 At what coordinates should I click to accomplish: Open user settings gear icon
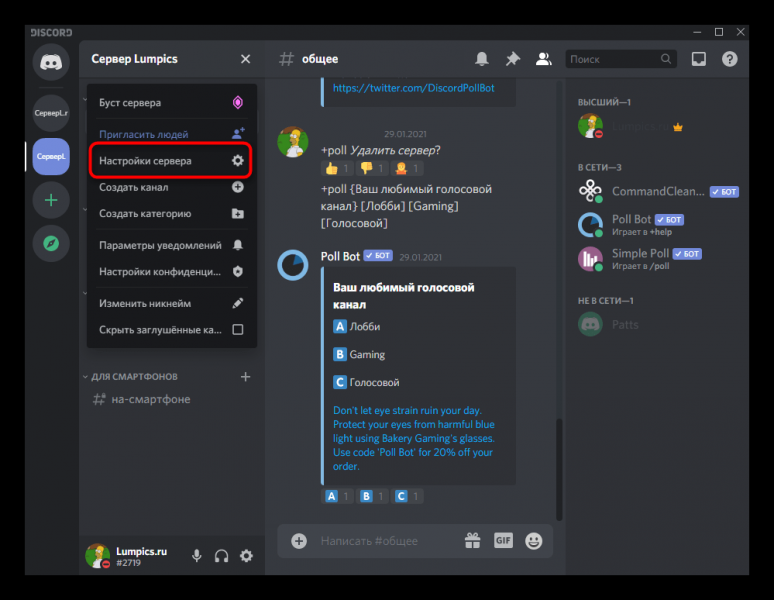tap(246, 556)
